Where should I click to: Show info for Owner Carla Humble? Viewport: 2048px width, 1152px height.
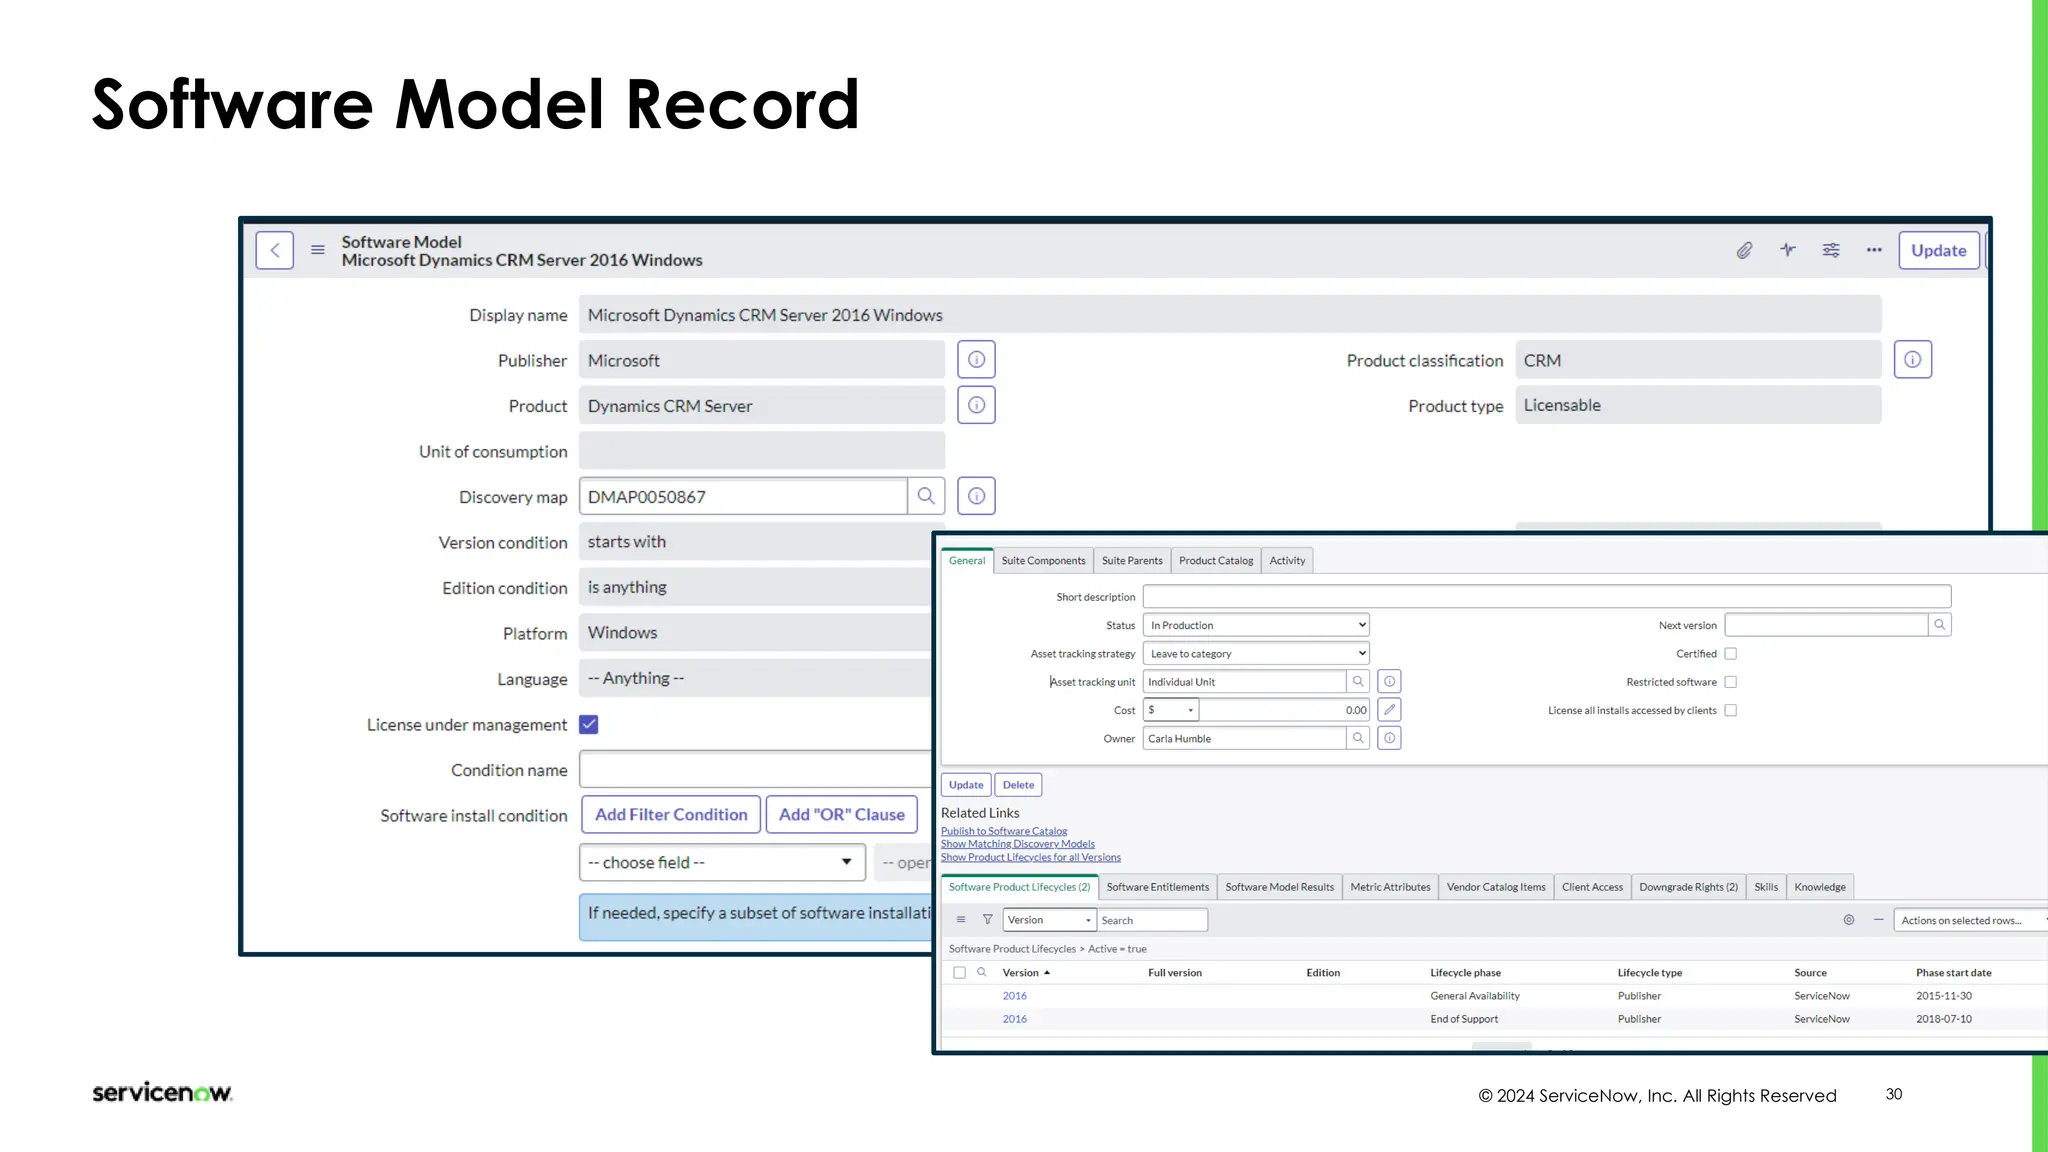1389,738
